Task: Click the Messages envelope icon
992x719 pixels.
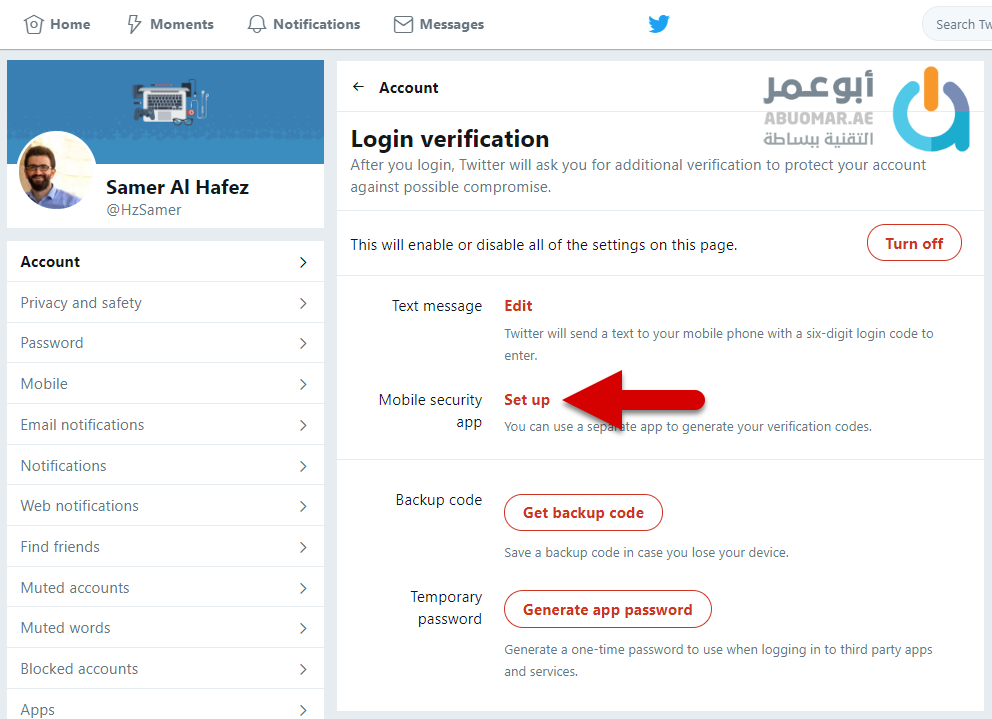Action: [x=404, y=24]
